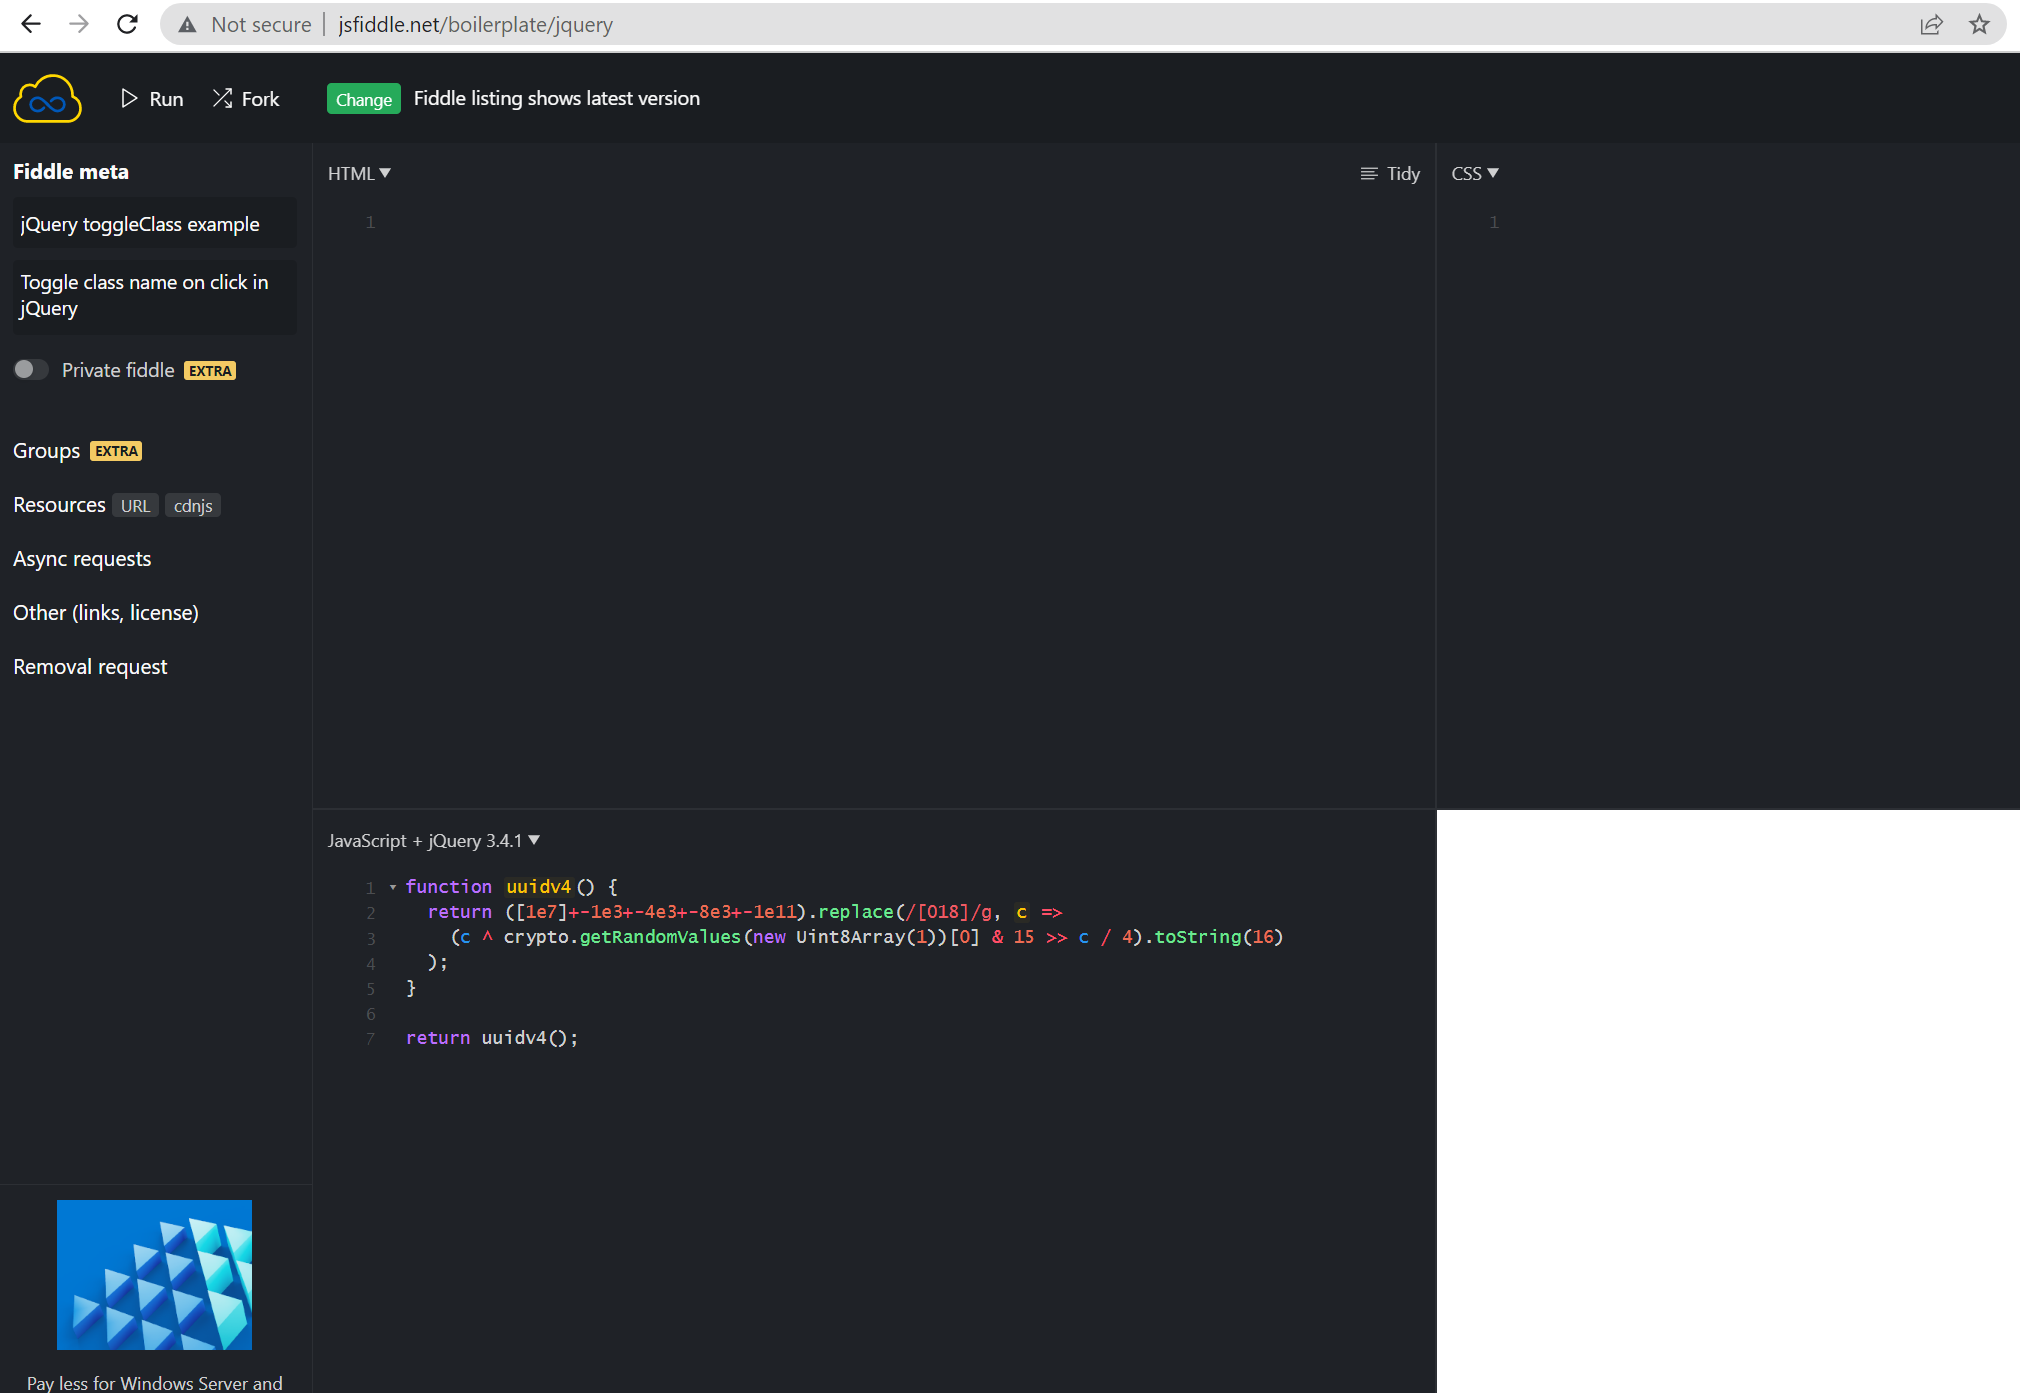Click the JSFiddle cloud logo
The width and height of the screenshot is (2020, 1393).
click(x=47, y=98)
